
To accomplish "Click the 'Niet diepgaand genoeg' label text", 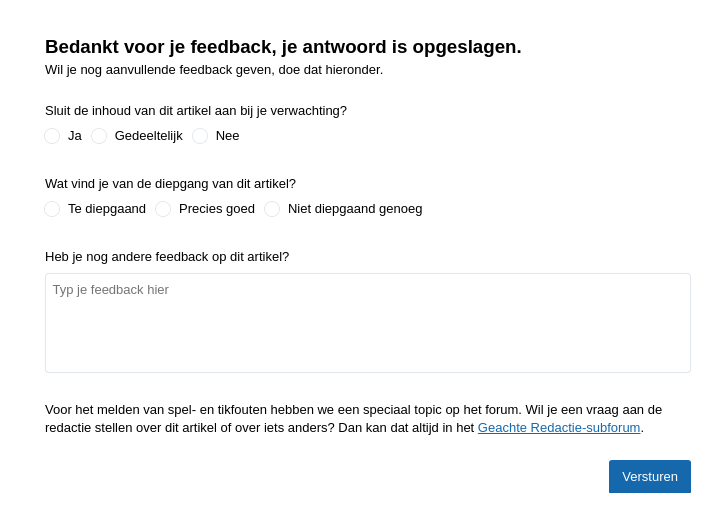I will click(x=355, y=209).
